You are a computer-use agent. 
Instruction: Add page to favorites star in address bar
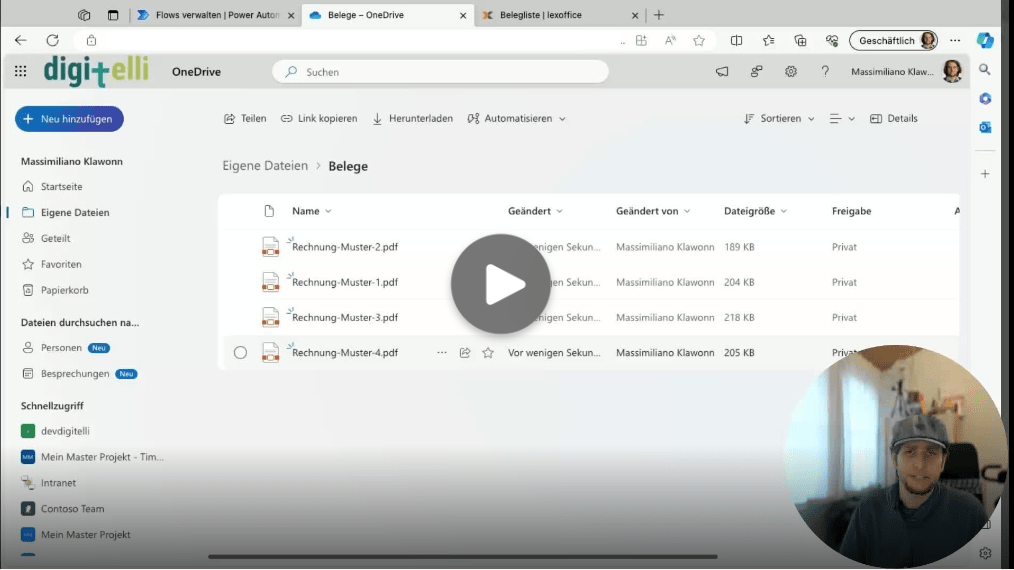699,40
